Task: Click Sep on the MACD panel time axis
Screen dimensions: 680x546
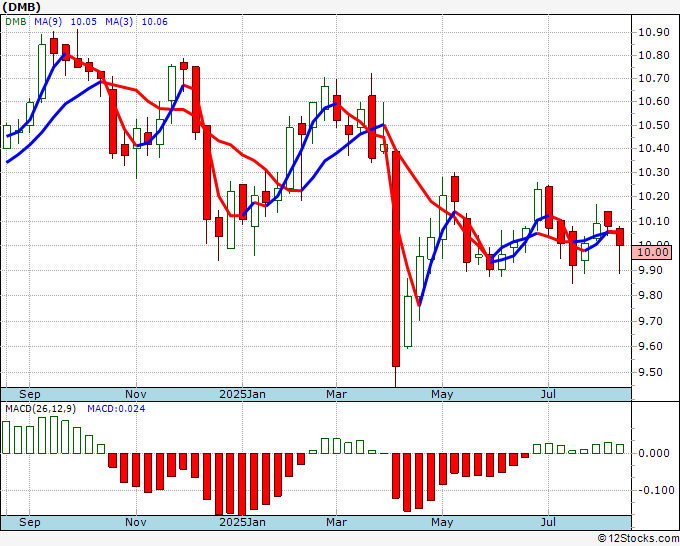Action: pyautogui.click(x=29, y=522)
